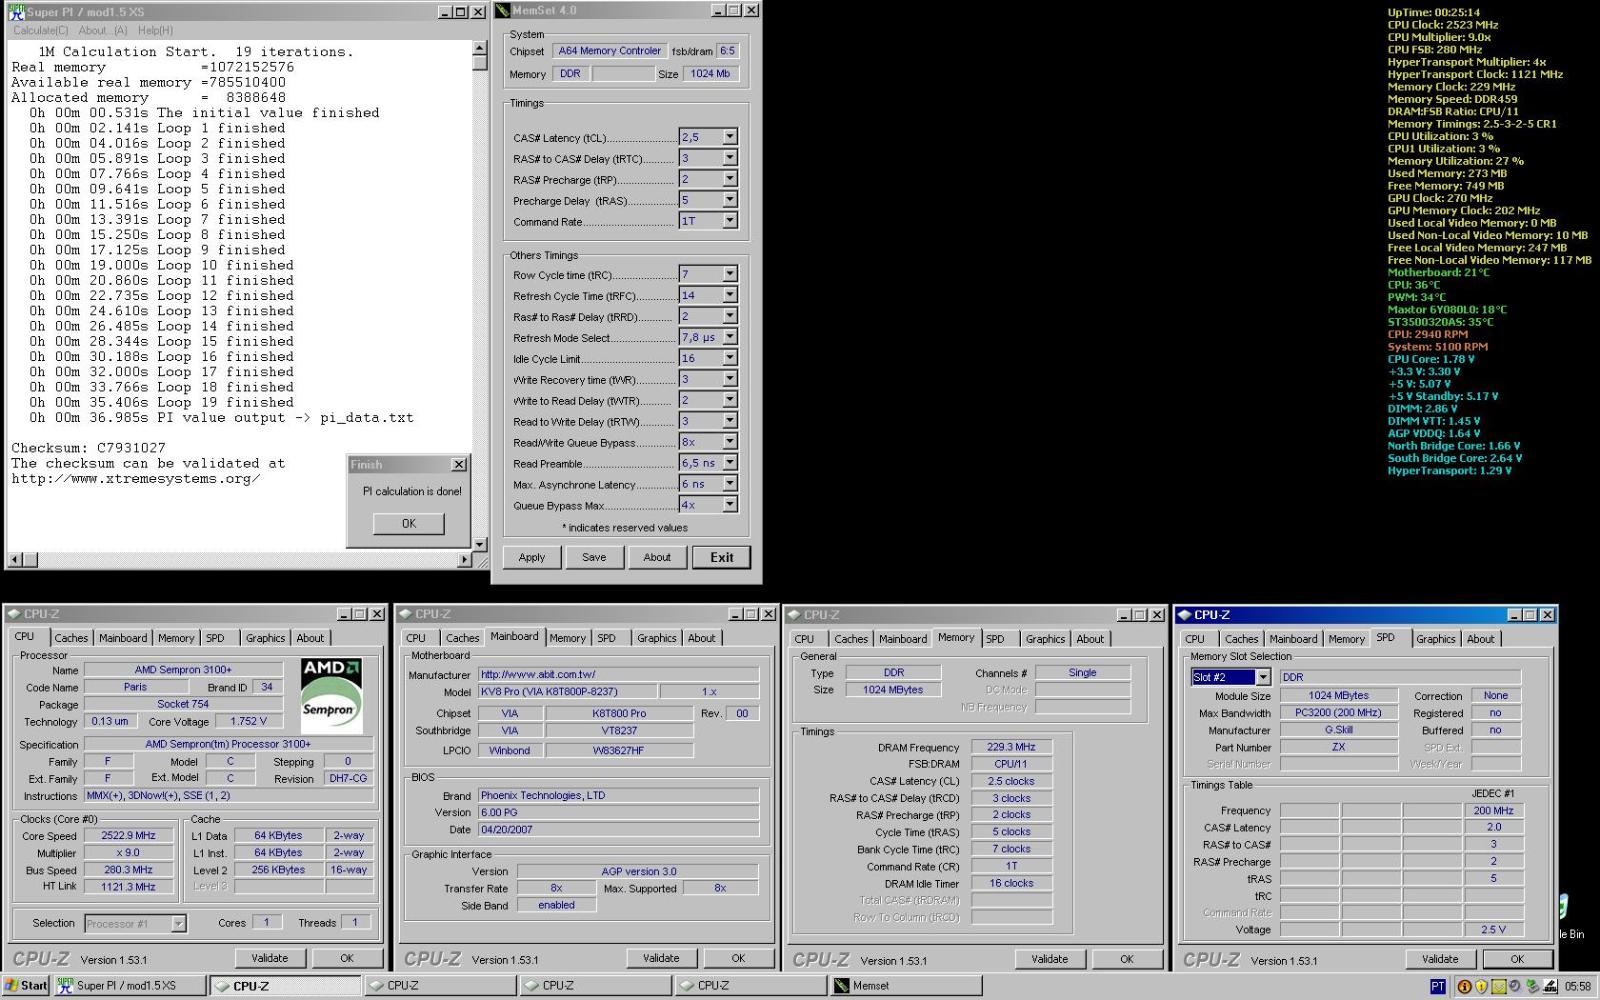
Task: Activate the Memset taskbar button
Action: click(x=906, y=985)
